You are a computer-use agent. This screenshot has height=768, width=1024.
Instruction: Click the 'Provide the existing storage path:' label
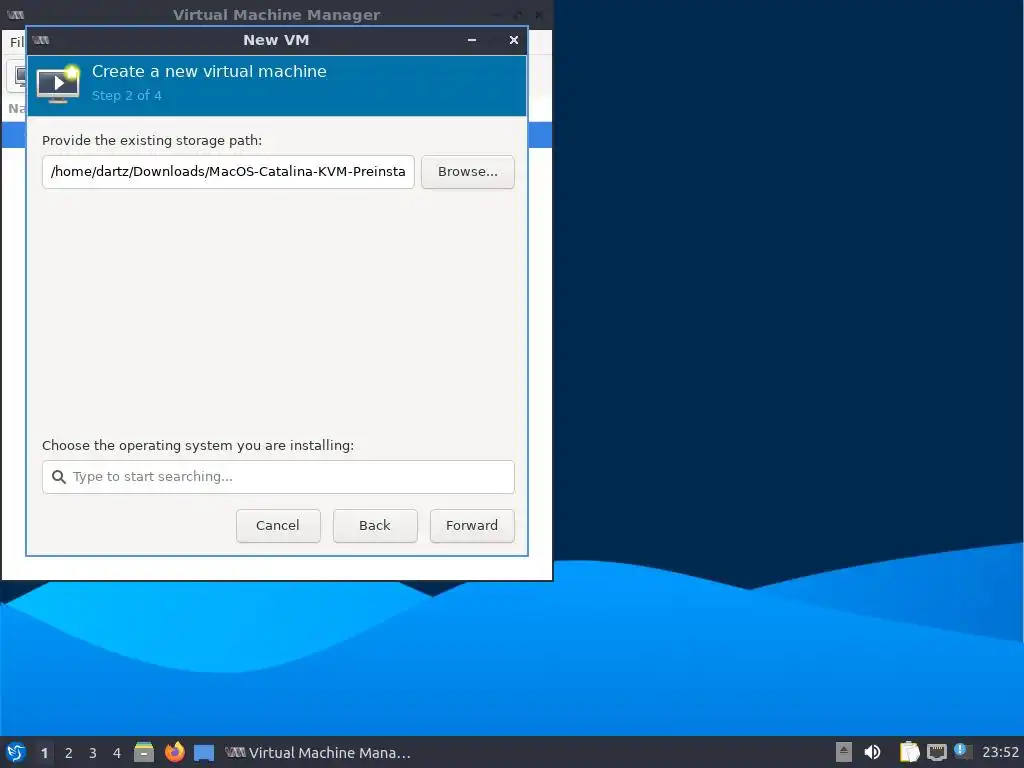(x=152, y=140)
